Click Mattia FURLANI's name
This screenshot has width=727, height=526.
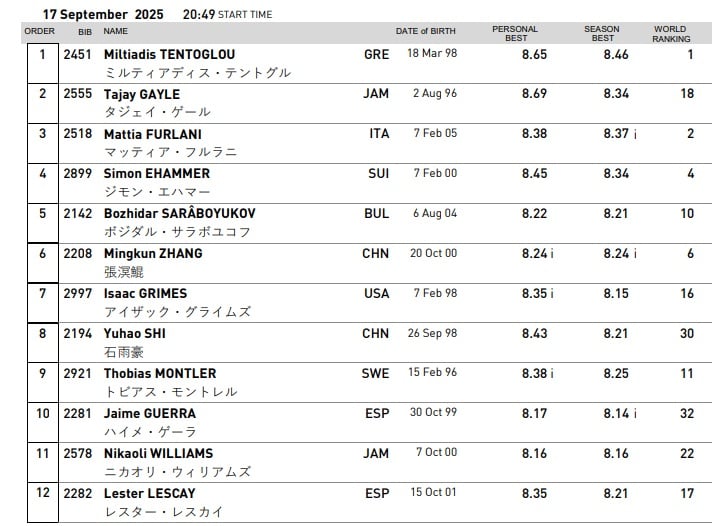[x=153, y=134]
